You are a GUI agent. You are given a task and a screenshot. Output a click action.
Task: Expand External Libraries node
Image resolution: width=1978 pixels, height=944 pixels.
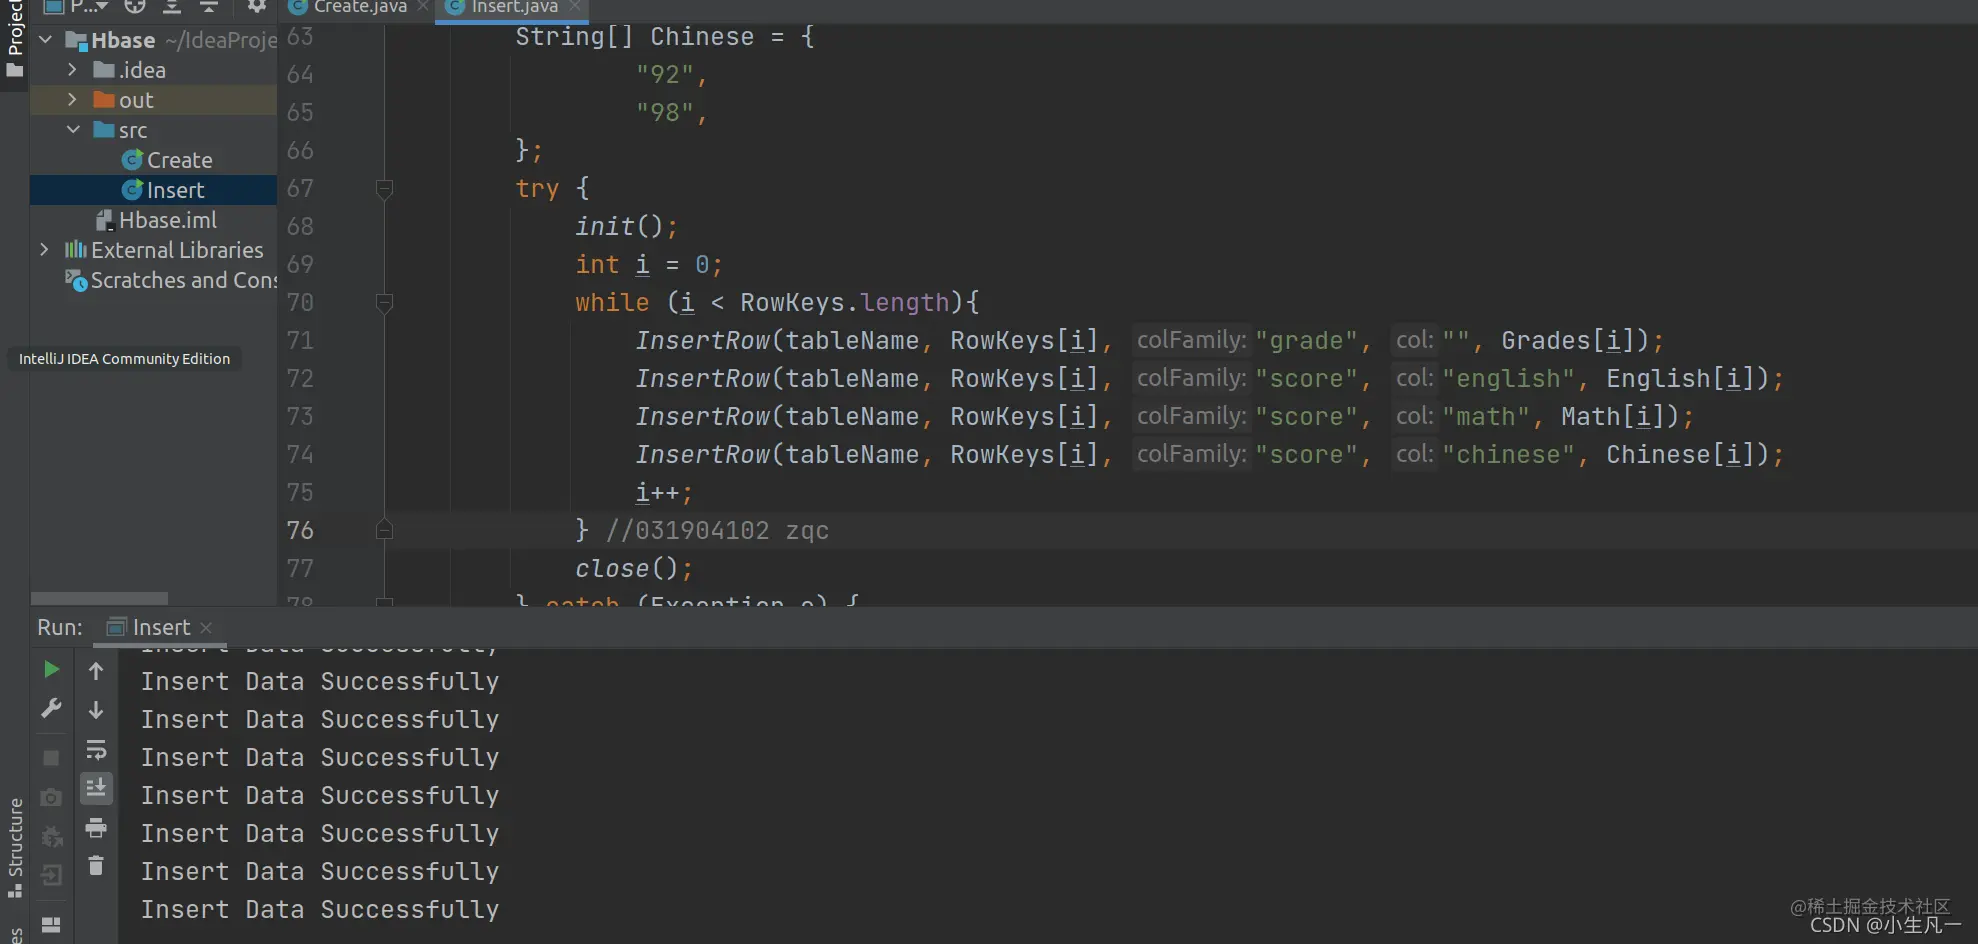(x=44, y=250)
